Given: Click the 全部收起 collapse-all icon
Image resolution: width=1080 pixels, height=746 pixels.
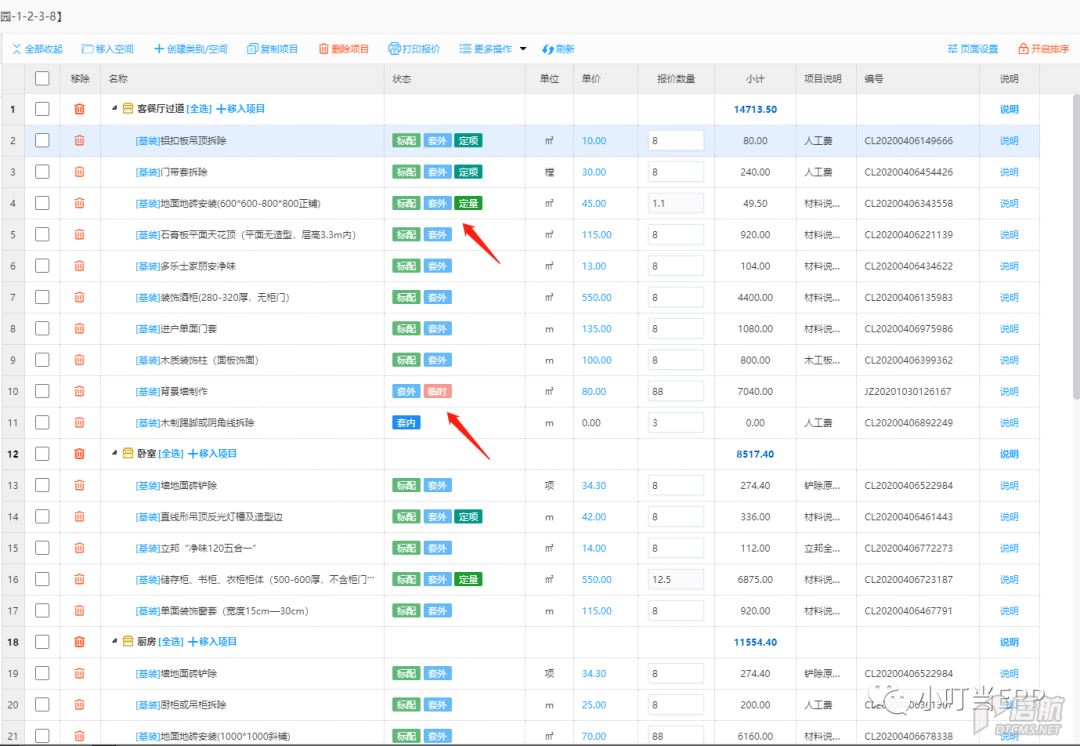Looking at the screenshot, I should [x=17, y=49].
